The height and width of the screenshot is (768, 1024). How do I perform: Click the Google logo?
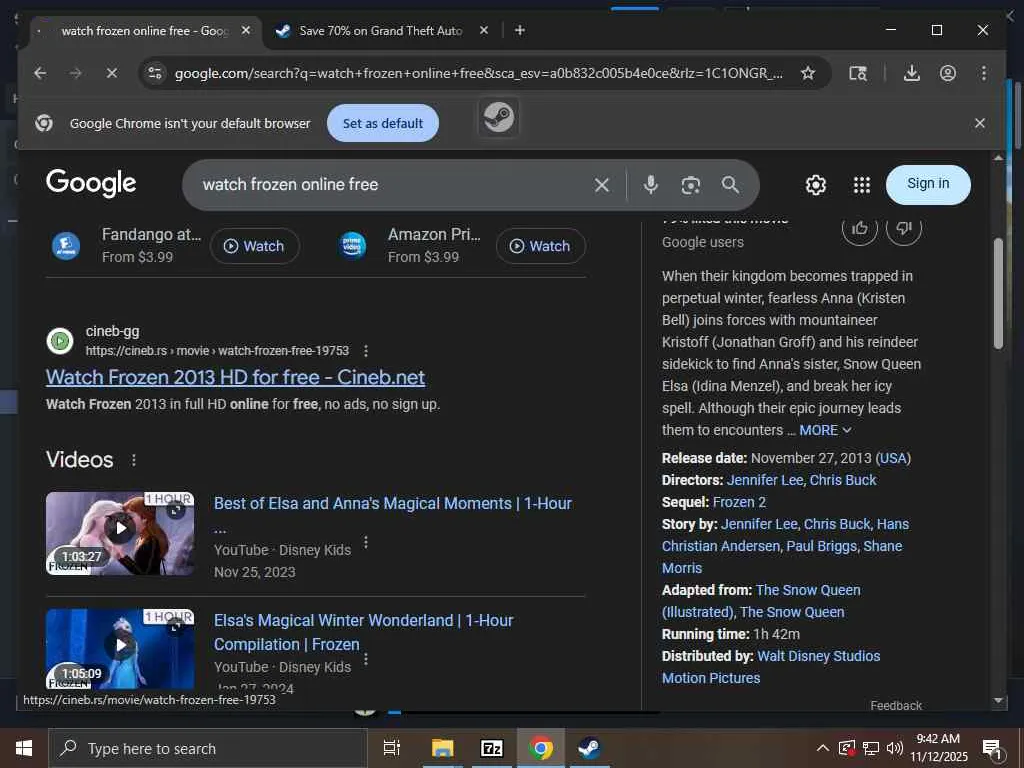click(91, 183)
